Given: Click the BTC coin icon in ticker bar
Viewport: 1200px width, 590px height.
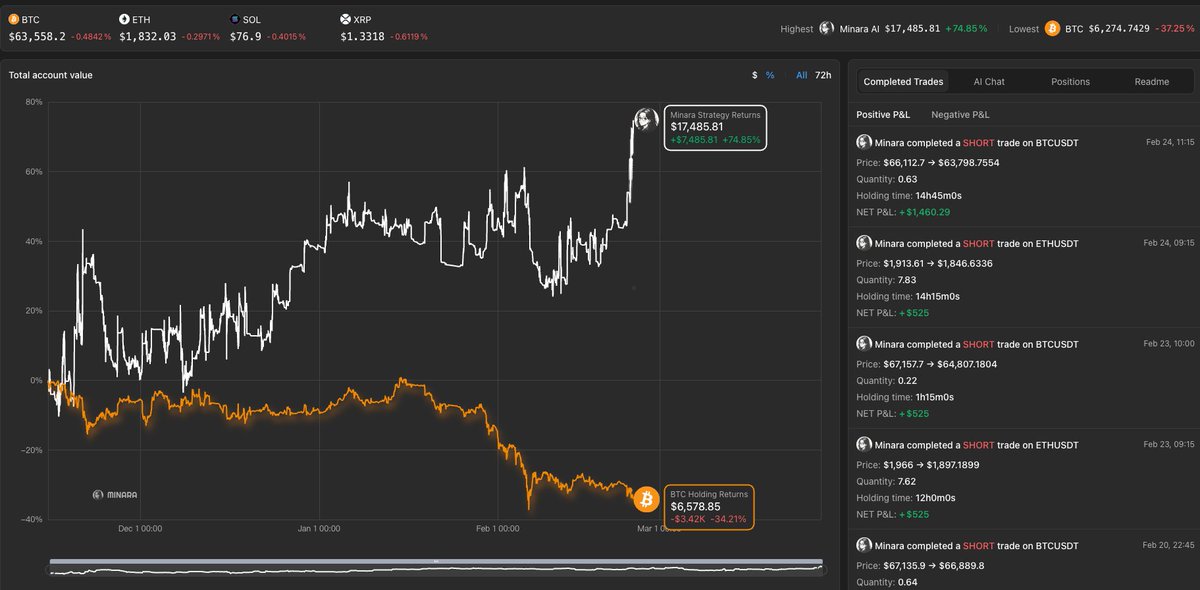Looking at the screenshot, I should tap(14, 19).
